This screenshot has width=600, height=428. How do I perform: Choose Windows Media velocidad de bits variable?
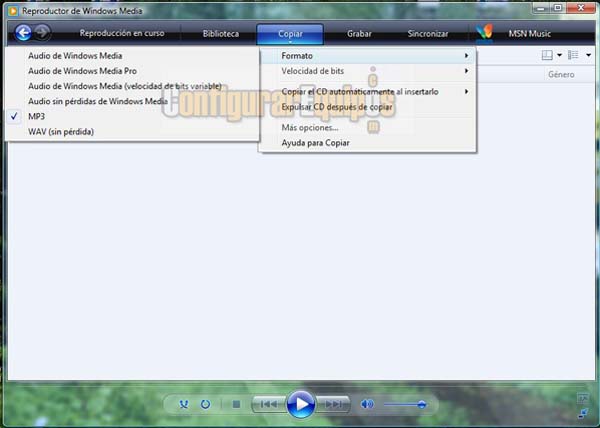click(132, 86)
